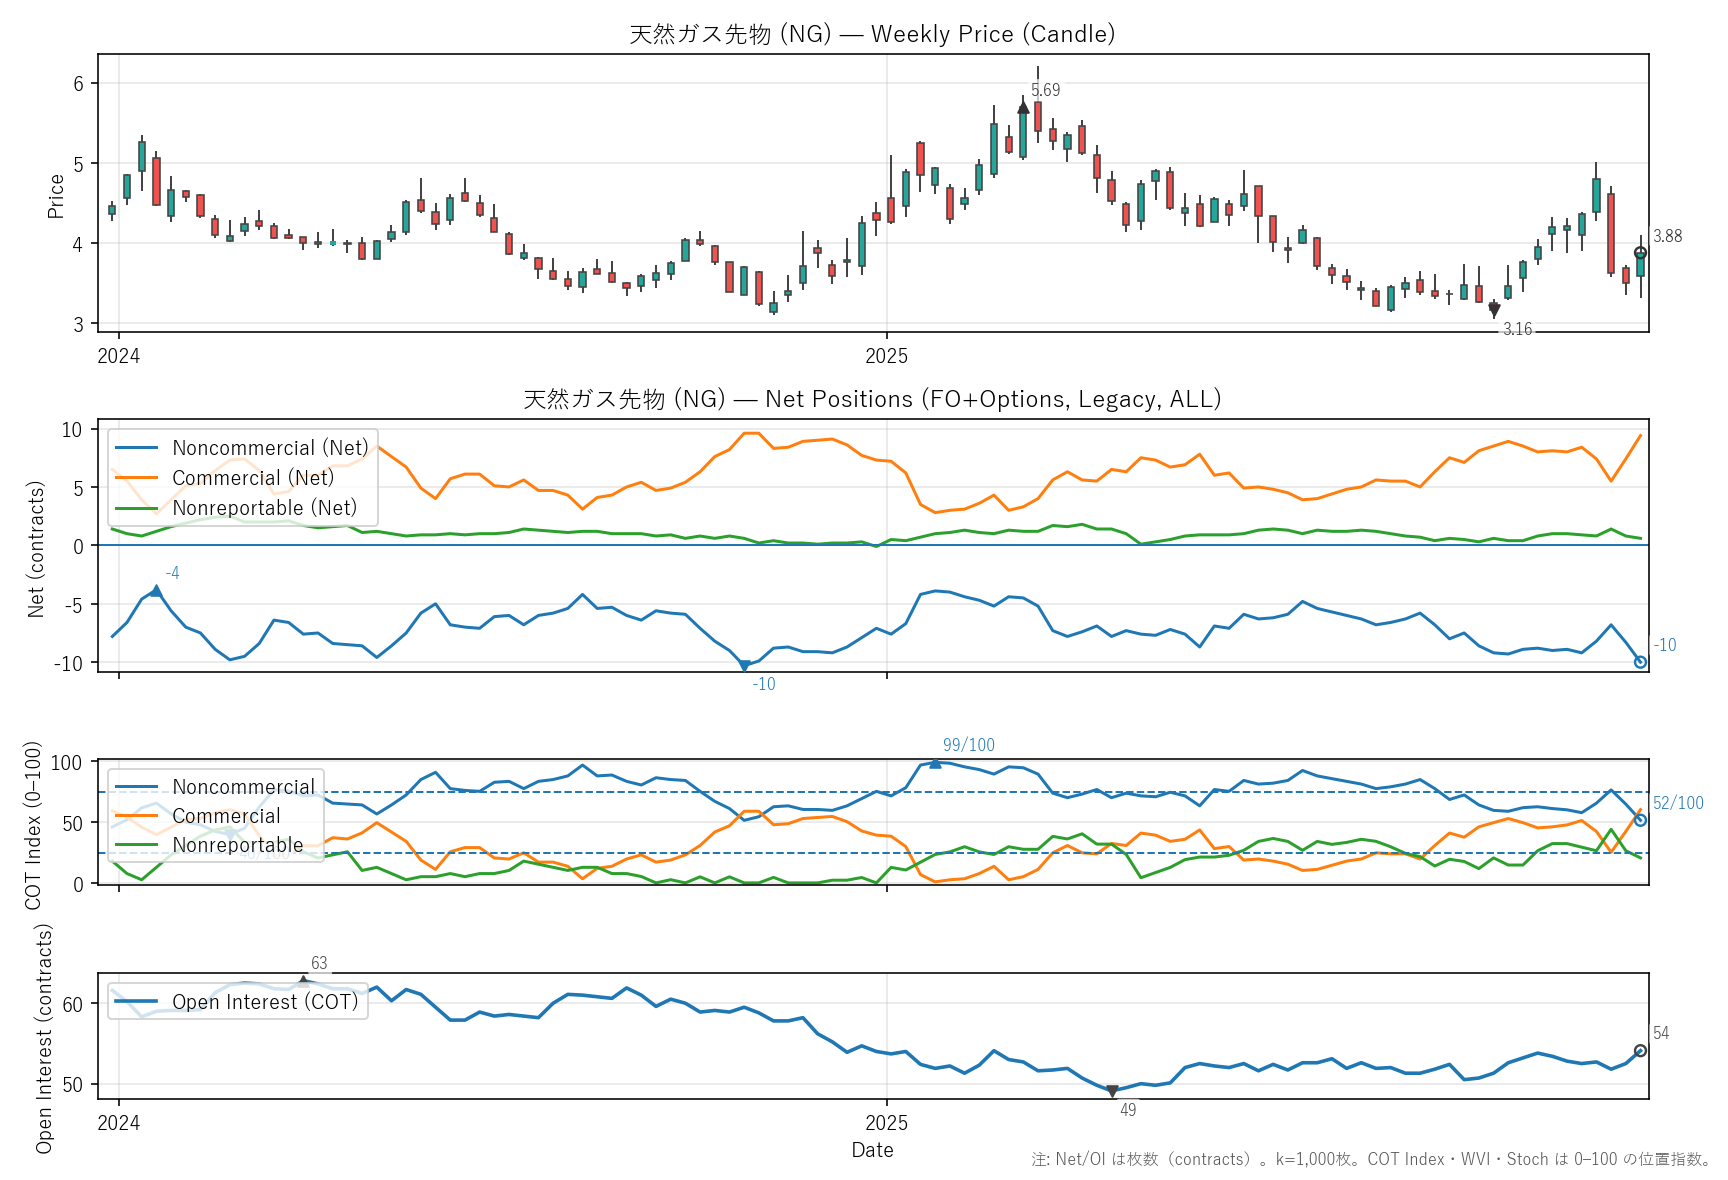
Task: Click the -10 Noncommercial net trough marker
Action: (744, 665)
